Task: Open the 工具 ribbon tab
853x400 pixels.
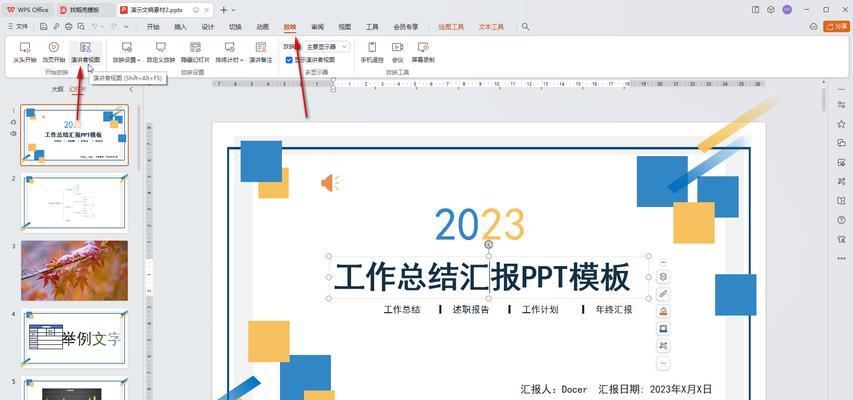Action: click(372, 27)
